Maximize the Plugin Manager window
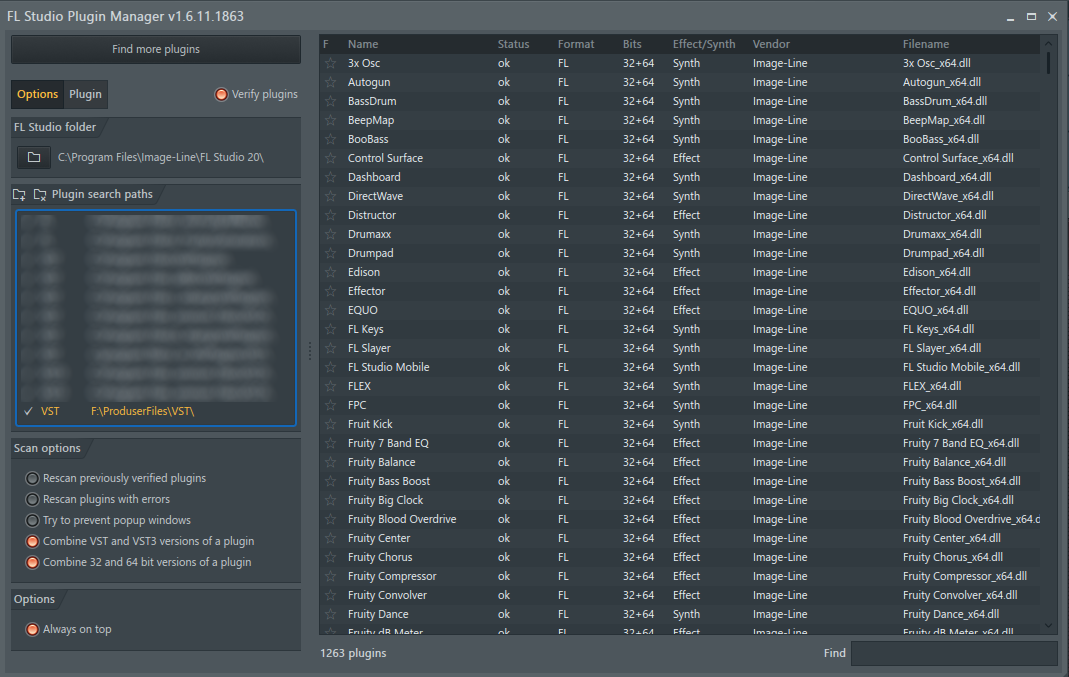 [1032, 16]
